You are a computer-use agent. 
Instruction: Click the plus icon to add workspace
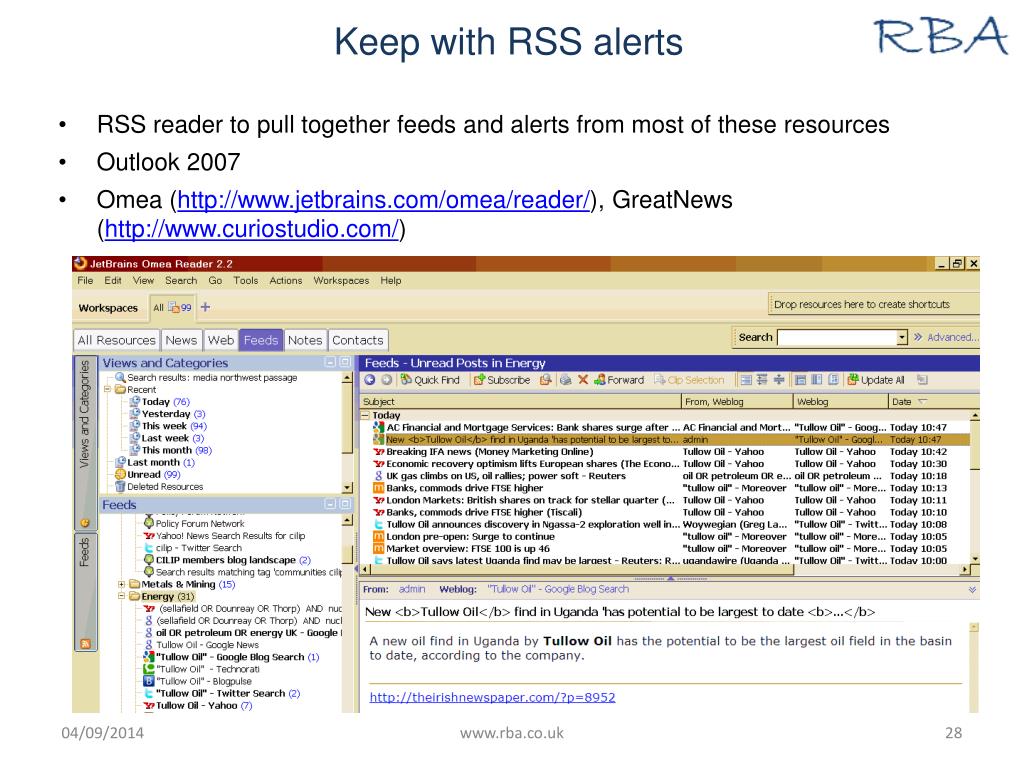[205, 307]
